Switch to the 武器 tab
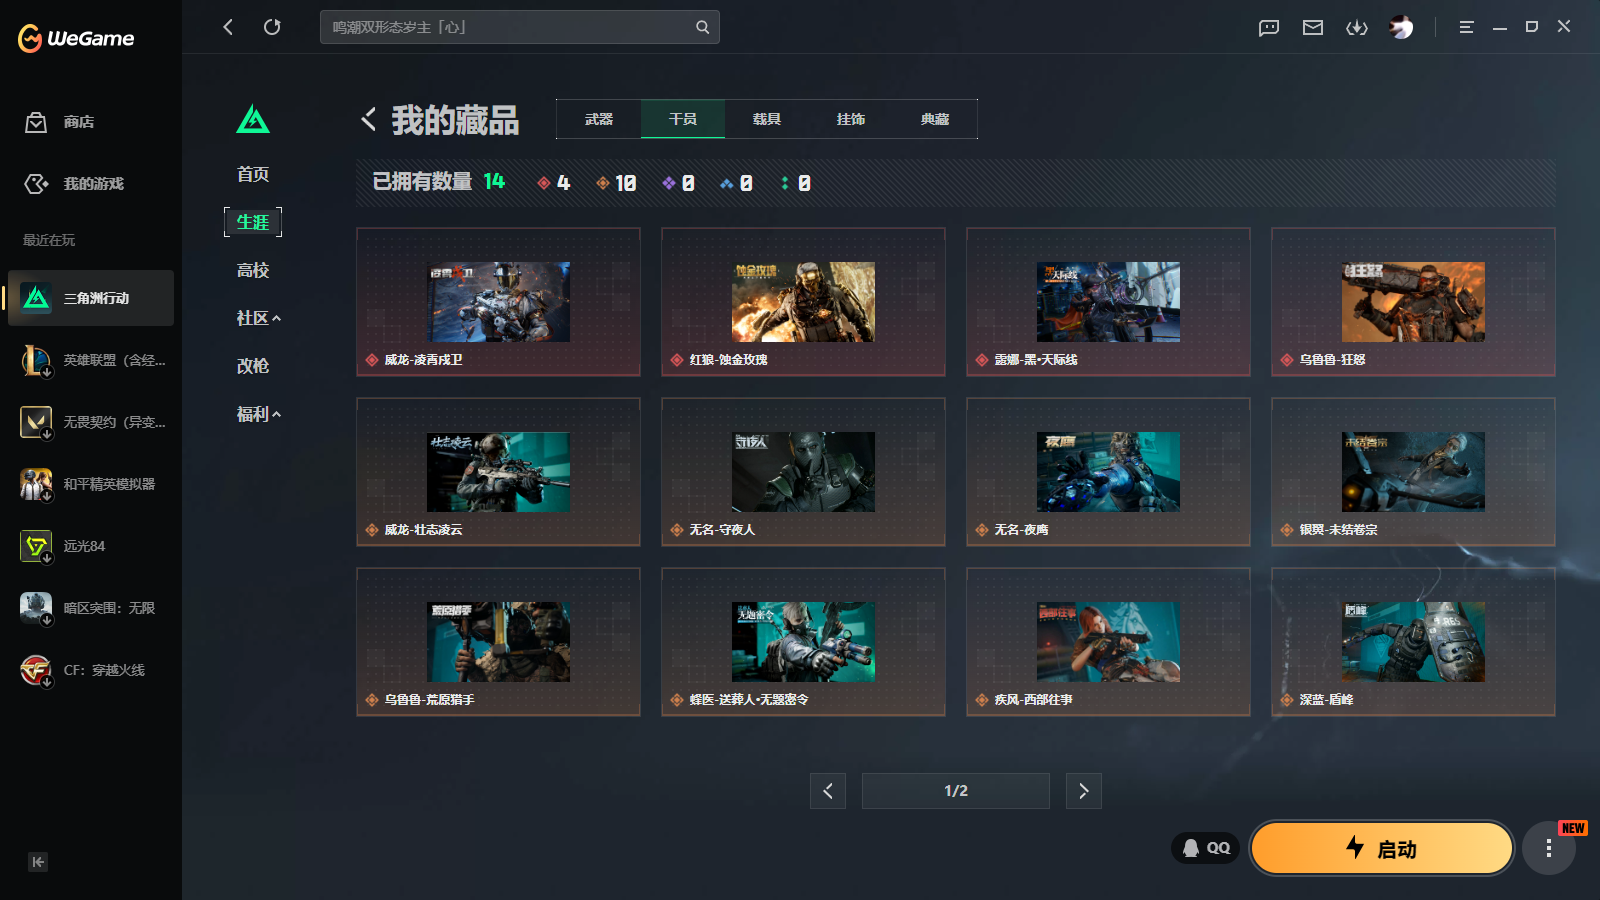 tap(599, 119)
